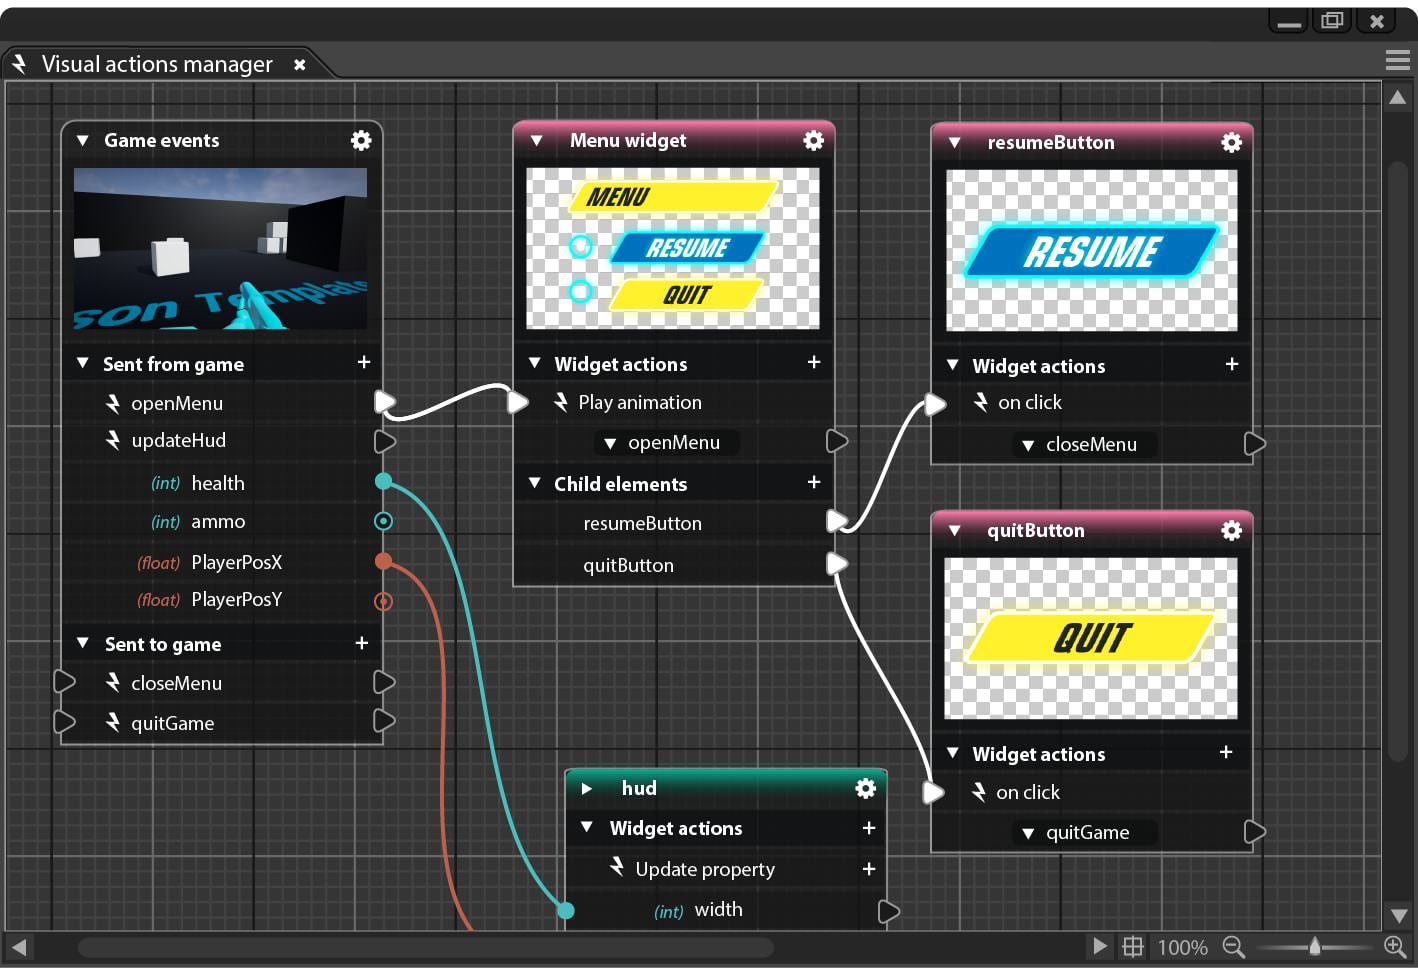This screenshot has width=1418, height=968.
Task: Toggle the grid icon in bottom bar
Action: (1133, 947)
